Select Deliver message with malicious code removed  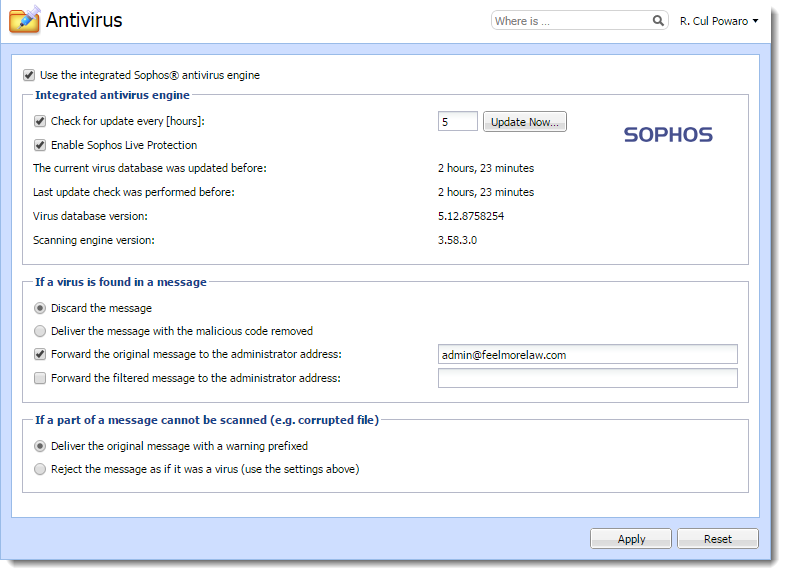[x=40, y=331]
